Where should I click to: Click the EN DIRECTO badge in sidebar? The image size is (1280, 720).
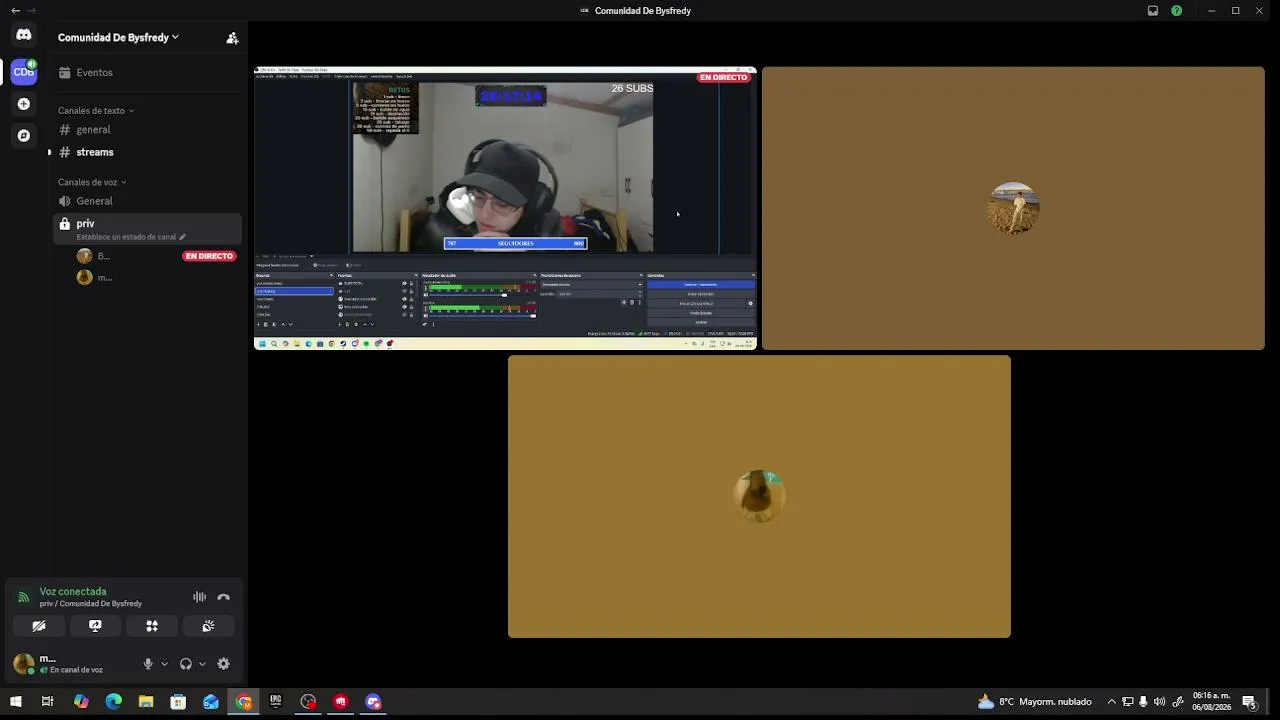(209, 256)
